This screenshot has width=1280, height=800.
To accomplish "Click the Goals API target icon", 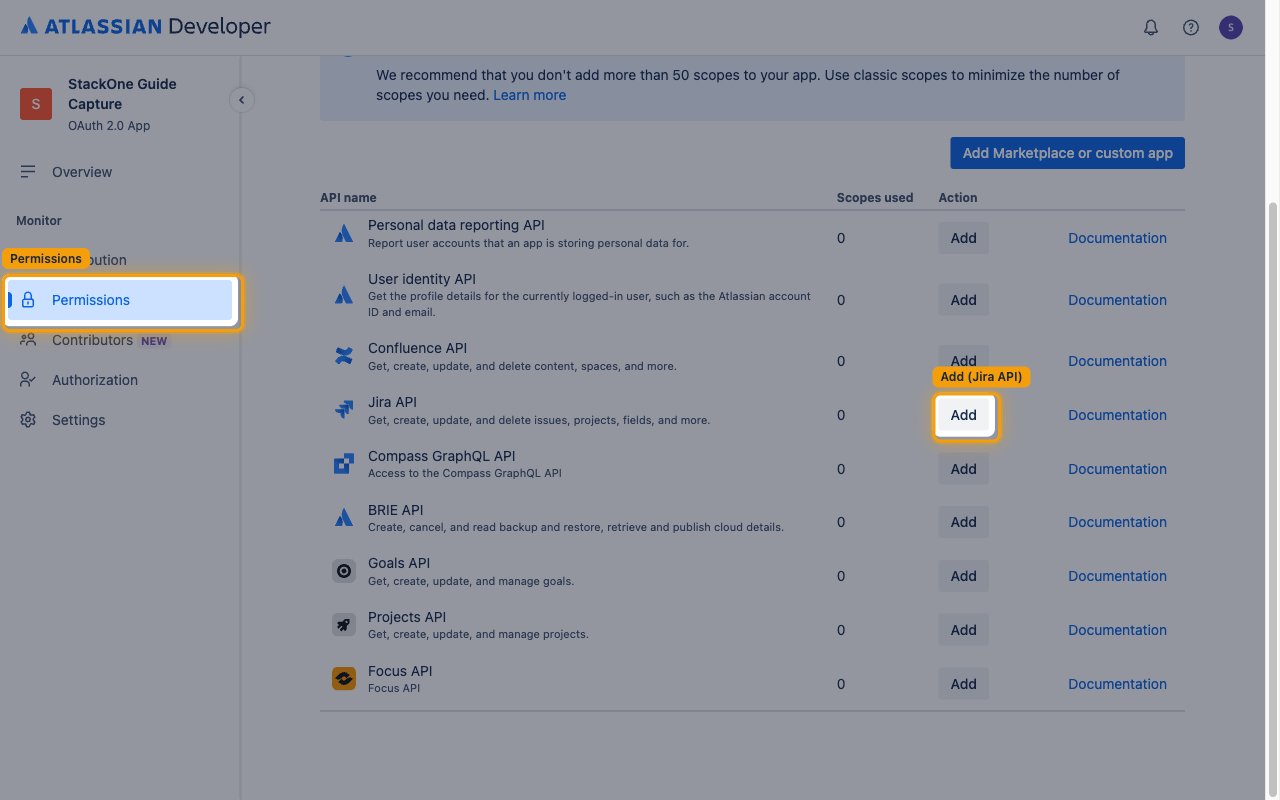I will (344, 571).
